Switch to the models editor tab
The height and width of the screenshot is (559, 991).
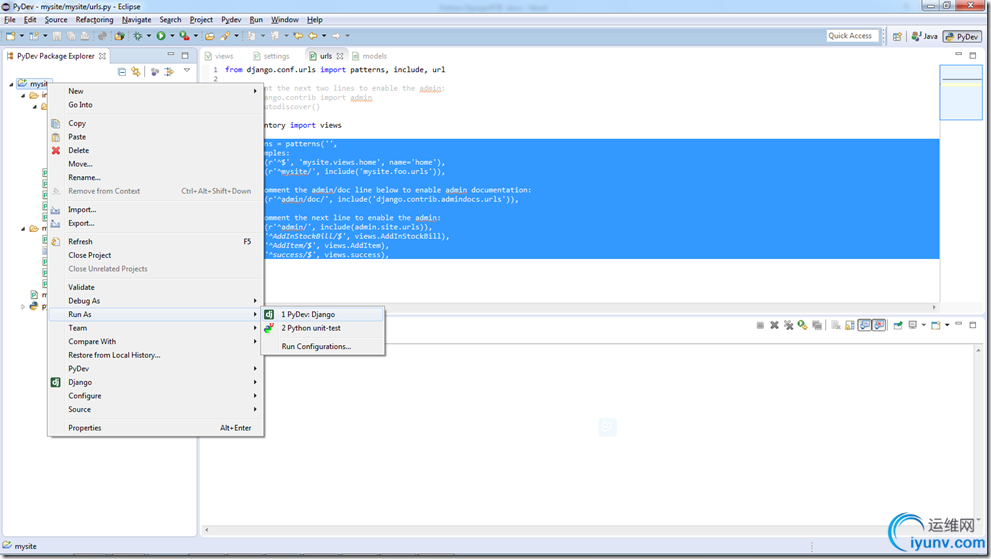click(x=369, y=56)
